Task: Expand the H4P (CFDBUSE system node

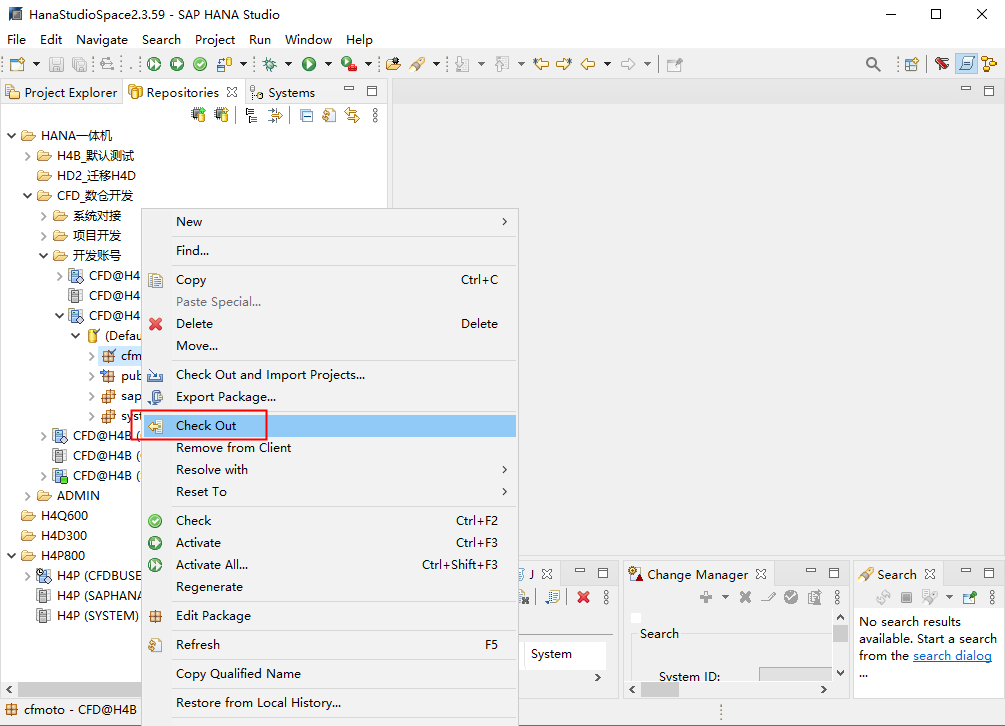Action: (x=27, y=576)
